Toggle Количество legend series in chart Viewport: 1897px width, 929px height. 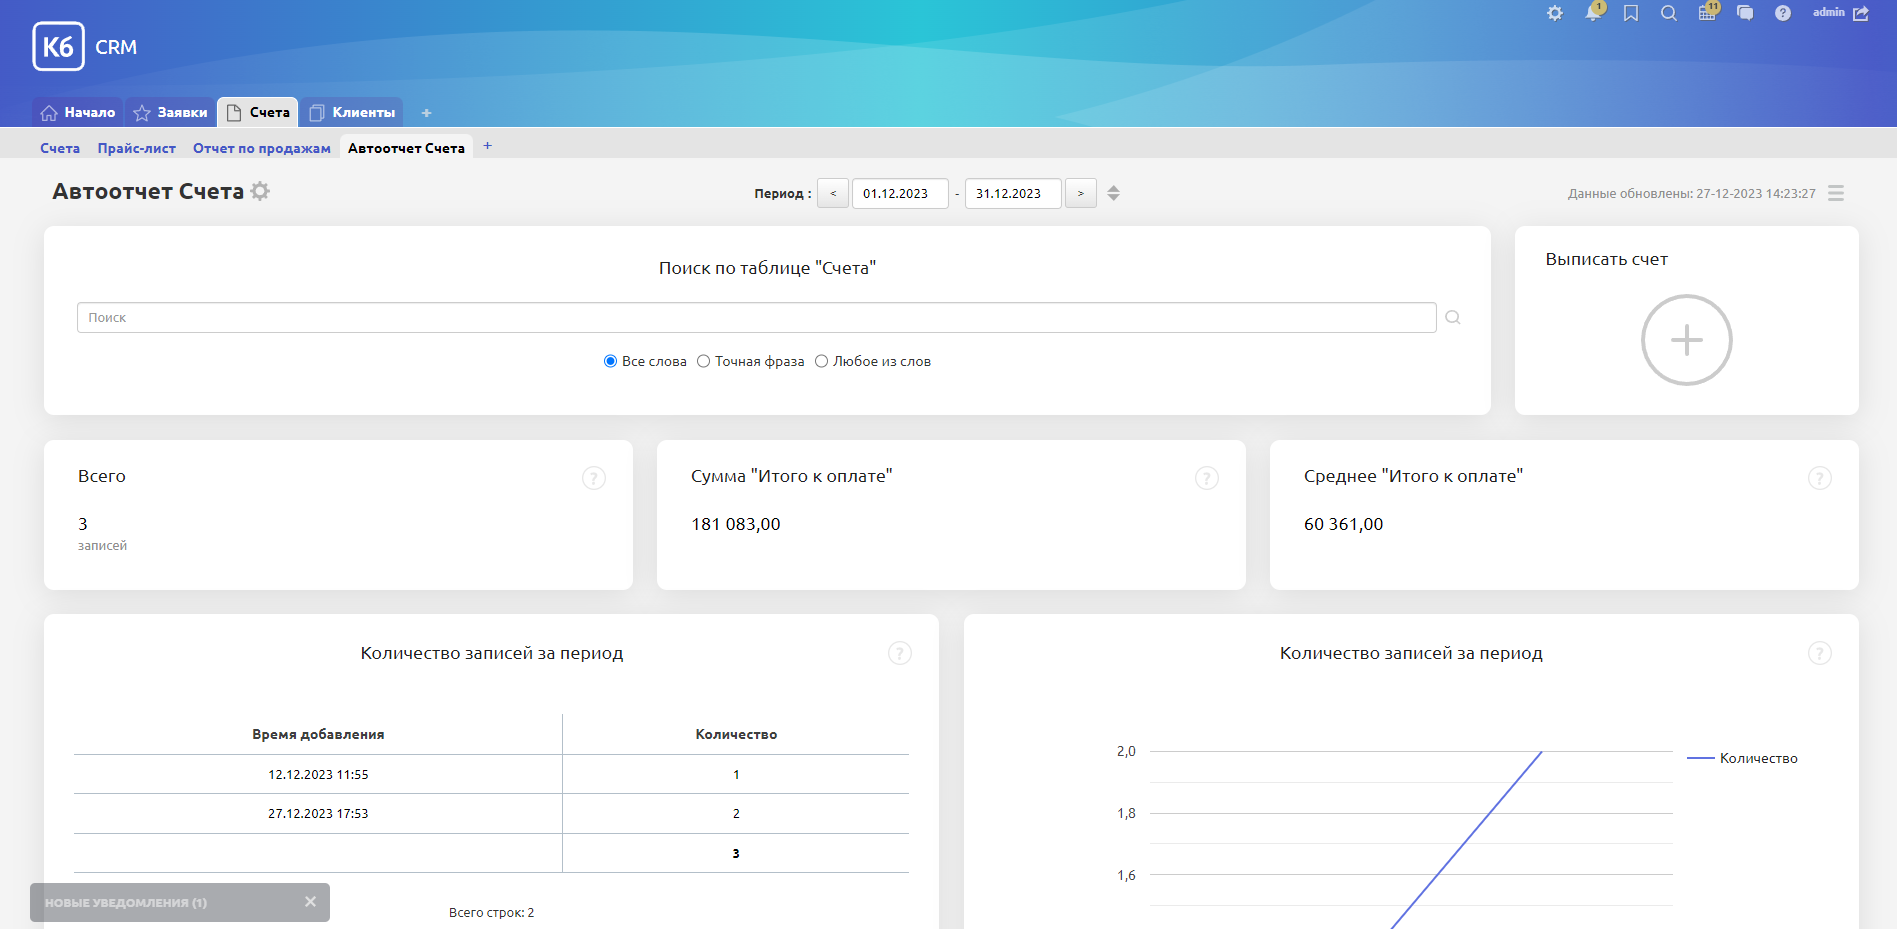tap(1743, 758)
